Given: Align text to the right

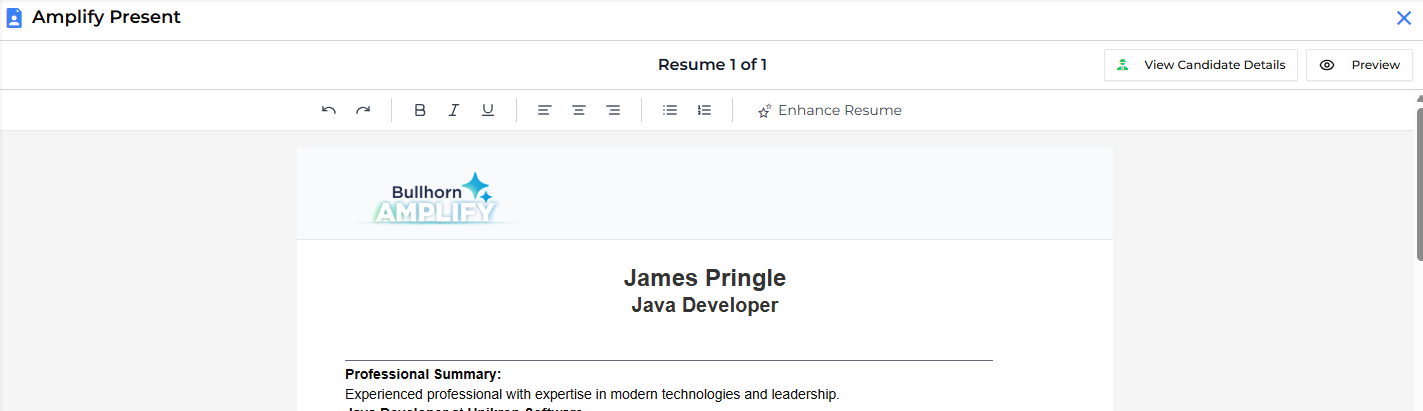Looking at the screenshot, I should coord(613,110).
